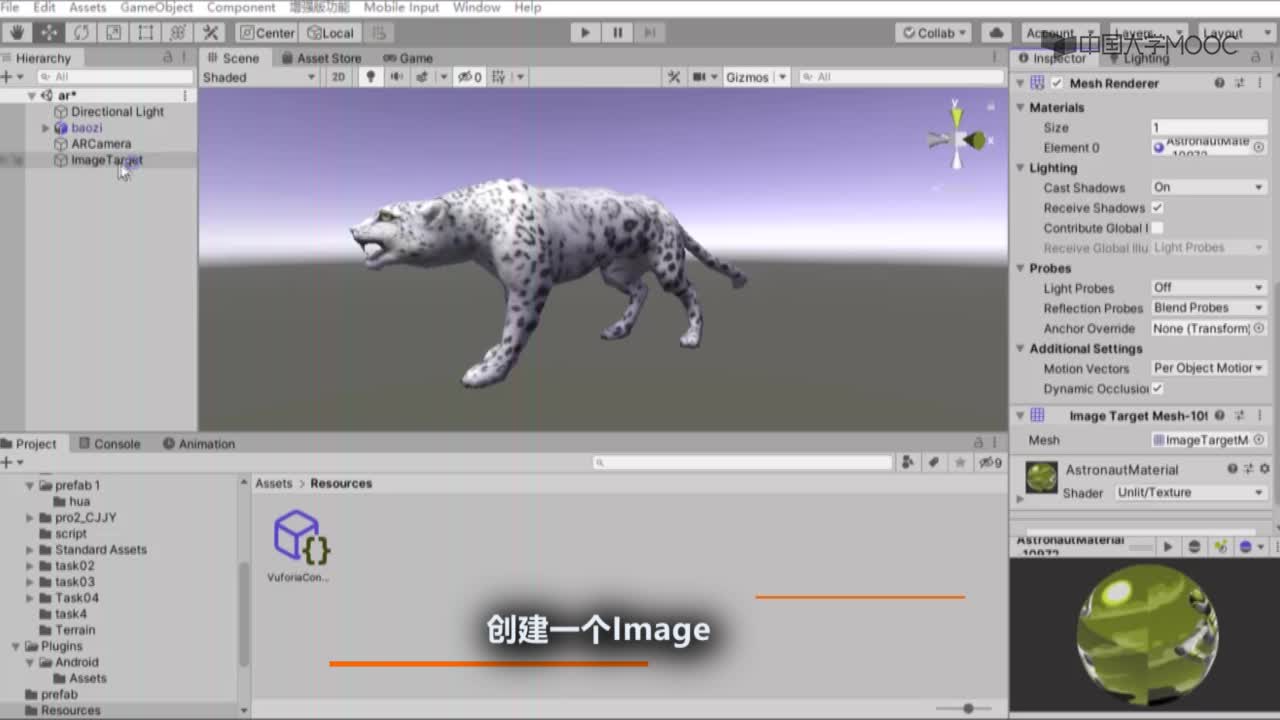The width and height of the screenshot is (1280, 720).
Task: Open the GameObject menu
Action: pos(157,7)
